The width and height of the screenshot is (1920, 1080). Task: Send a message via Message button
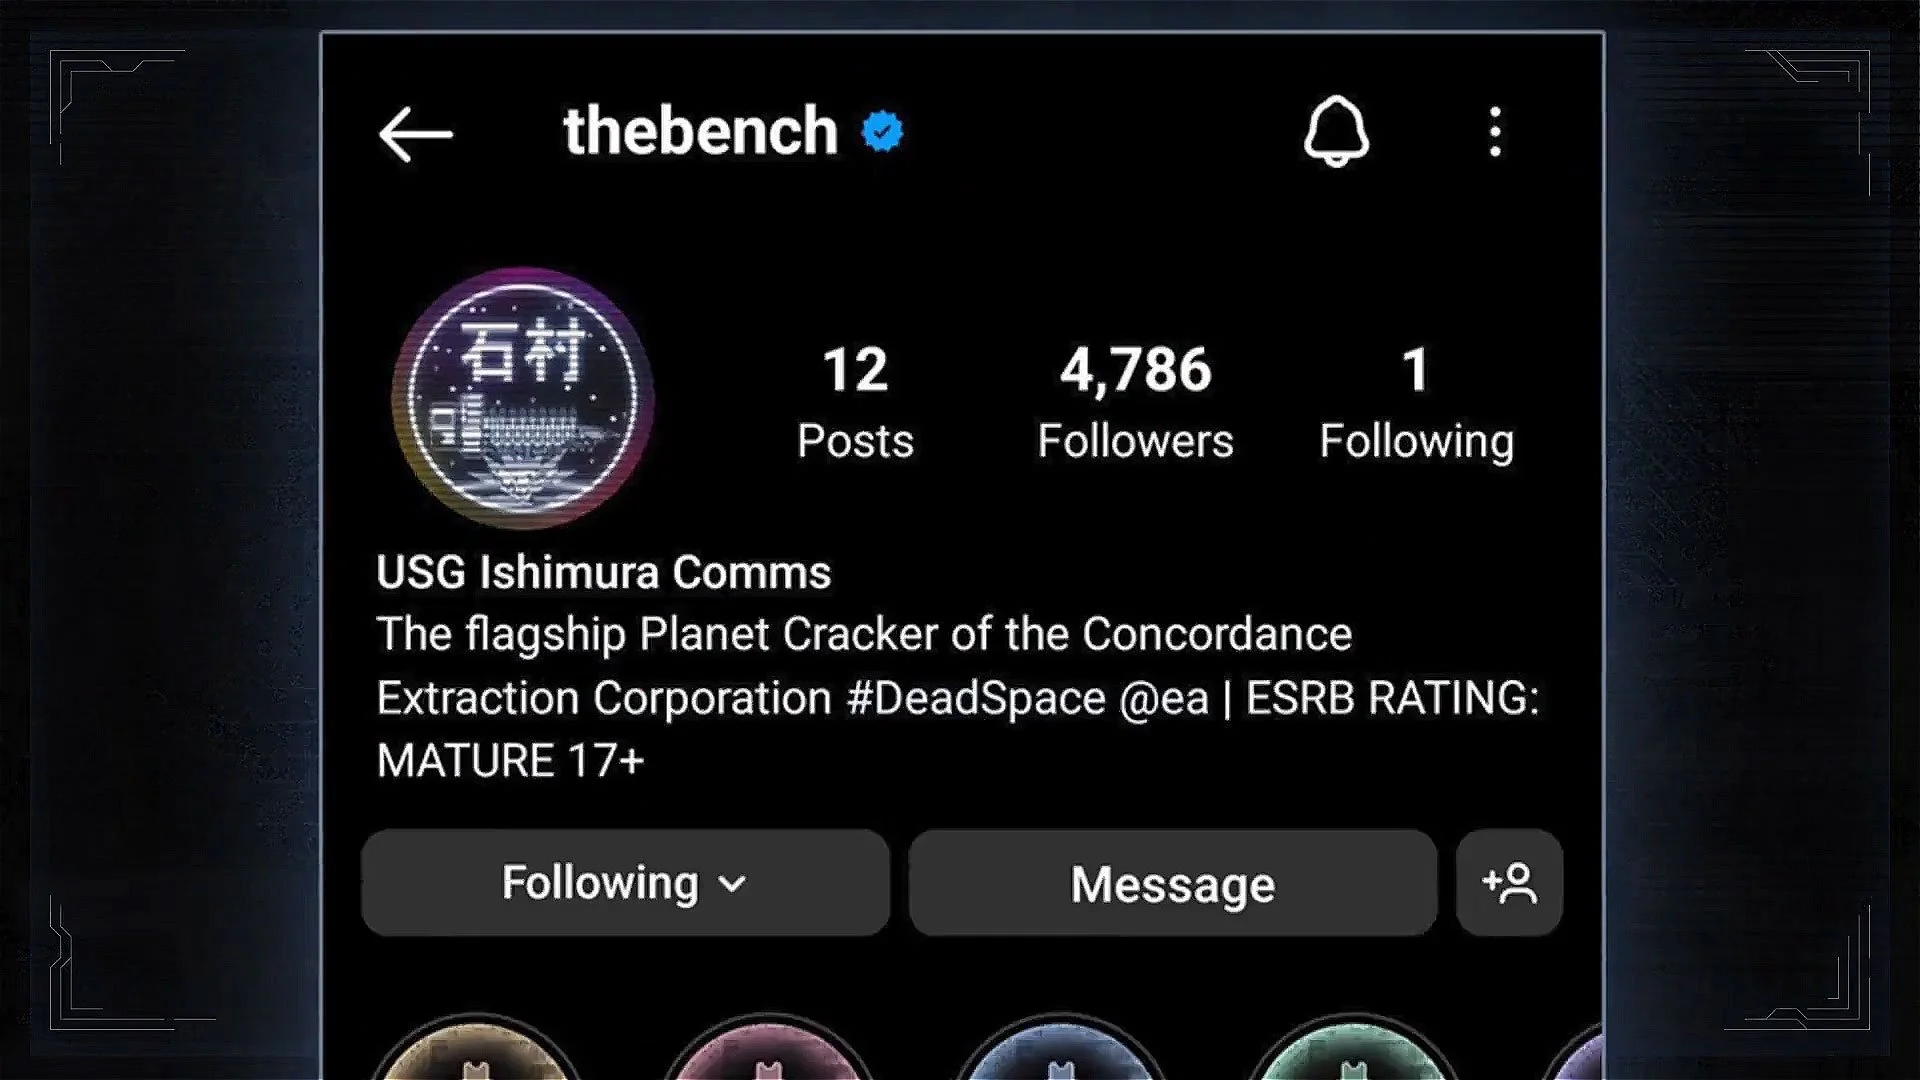pos(1172,883)
